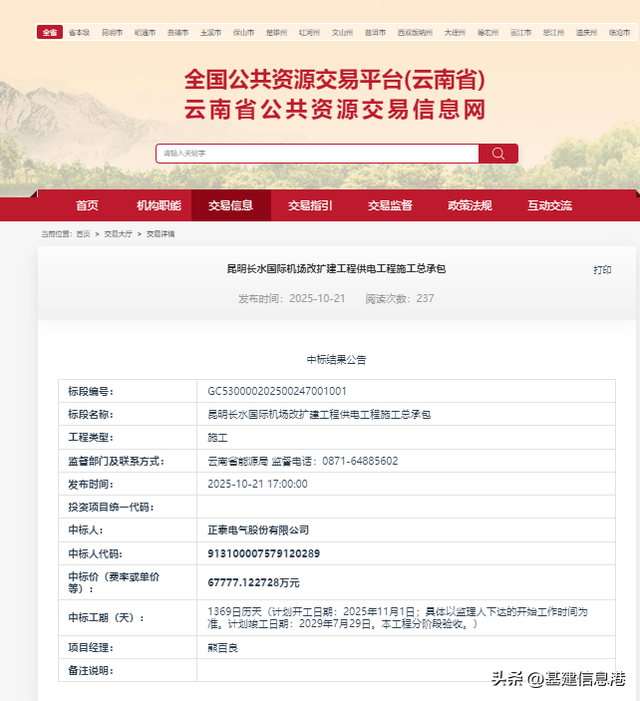This screenshot has height=701, width=640.
Task: Open the 机构职能 navigation menu
Action: tap(159, 205)
